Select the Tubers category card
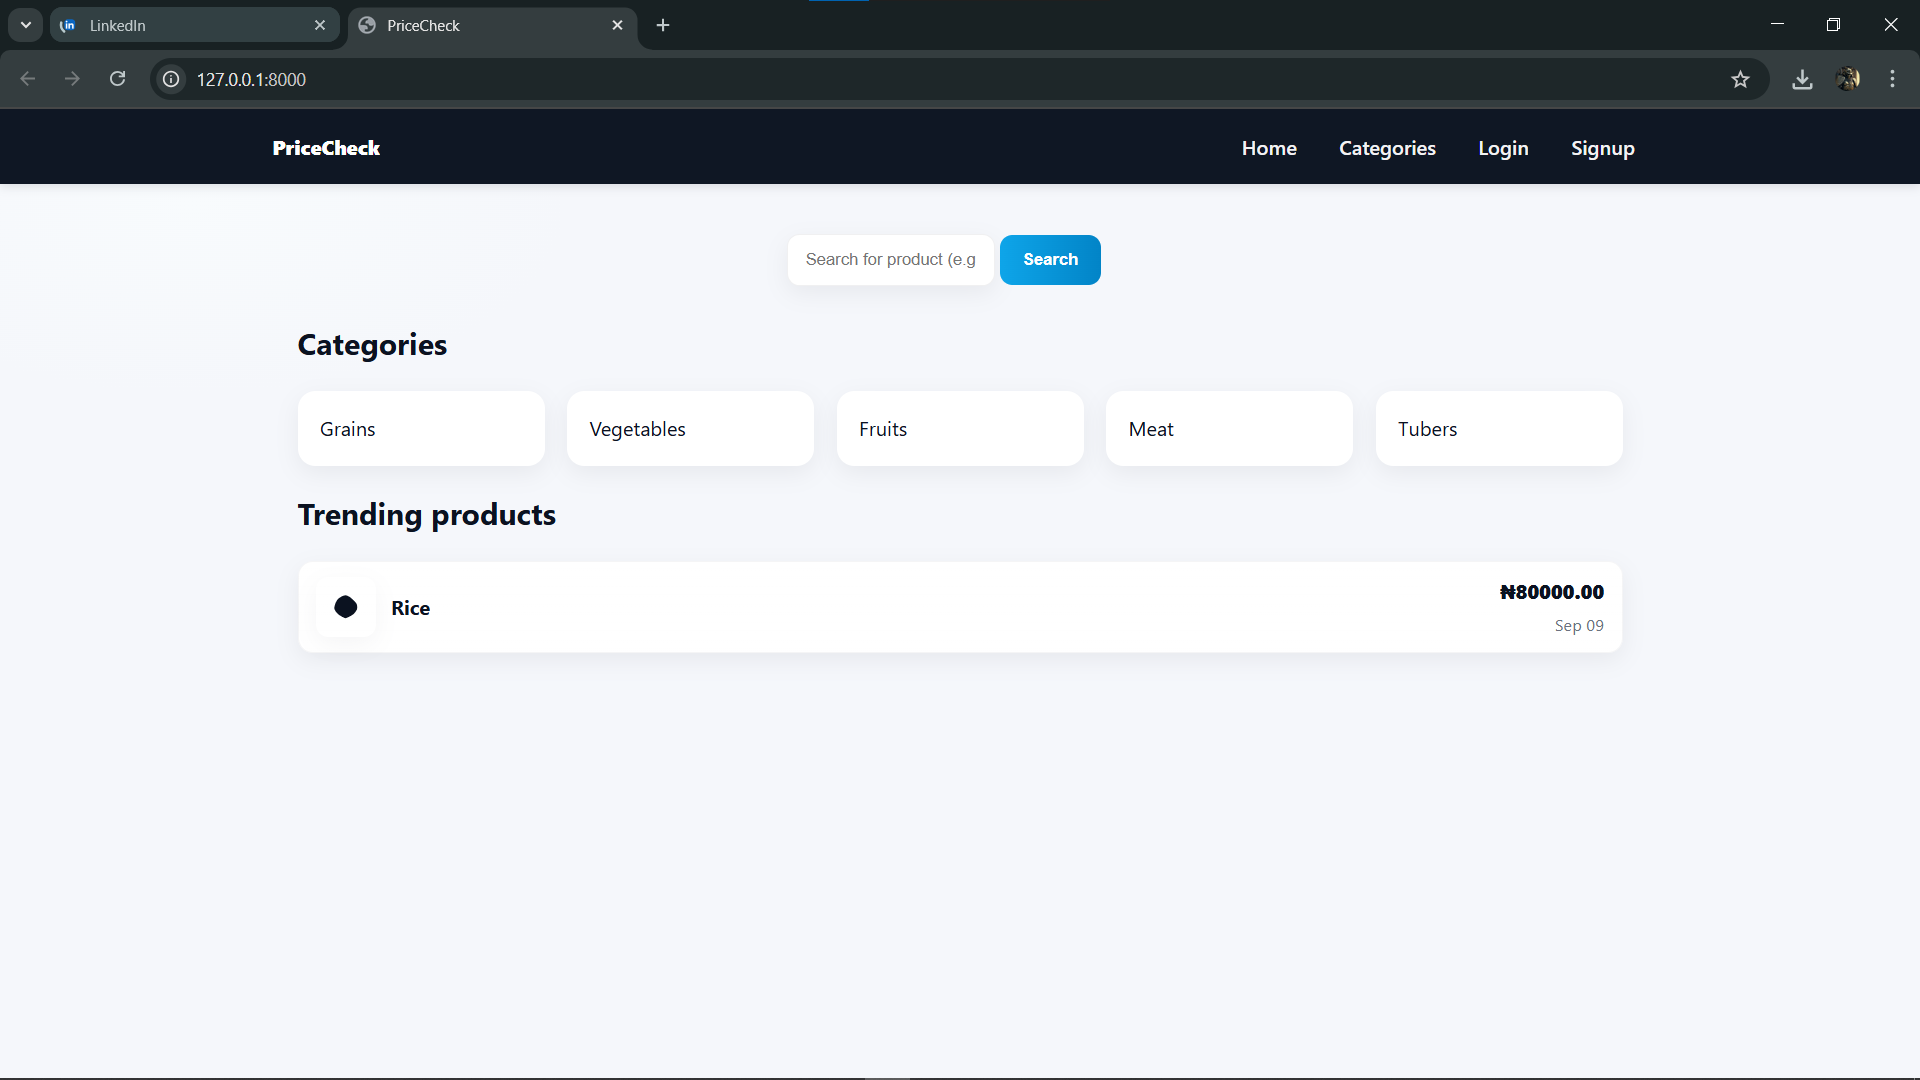 [x=1499, y=429]
